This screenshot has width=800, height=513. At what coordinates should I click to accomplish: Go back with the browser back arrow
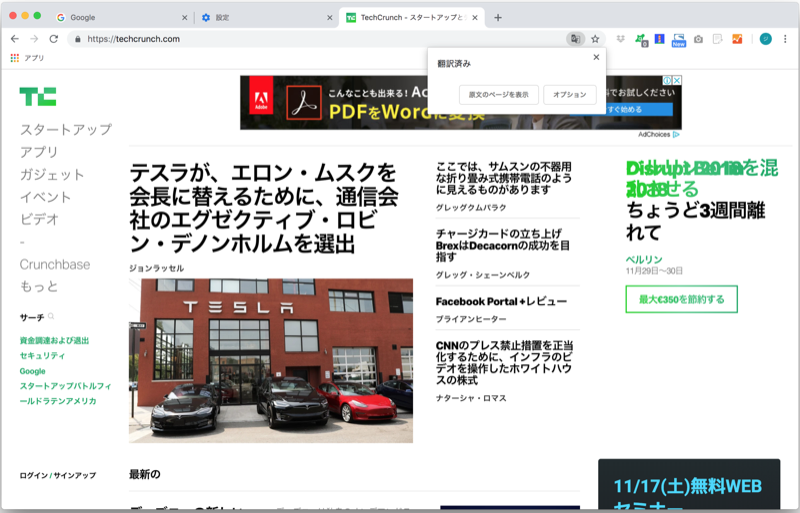[x=15, y=39]
